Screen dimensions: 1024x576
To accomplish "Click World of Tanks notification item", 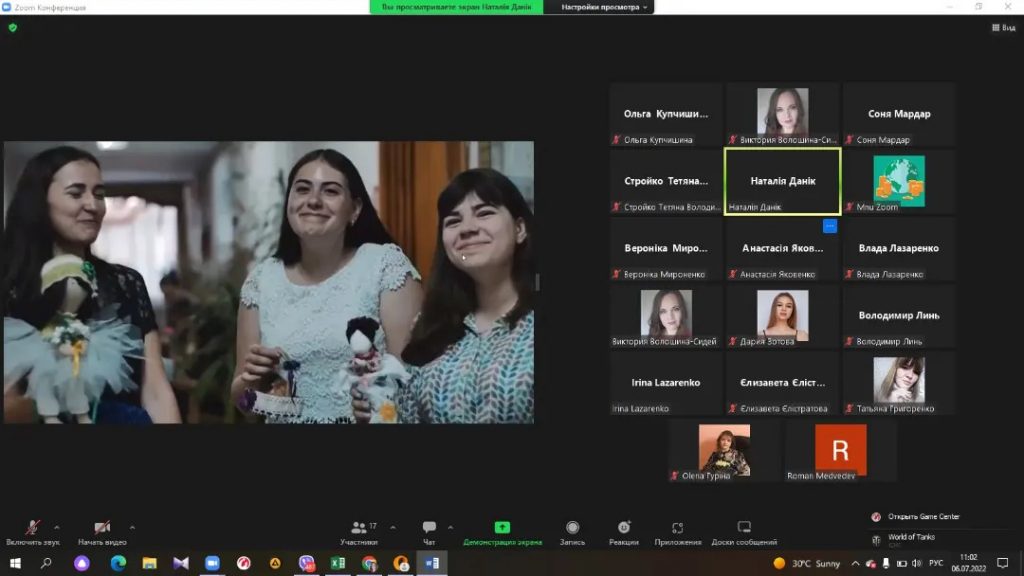I will pos(911,537).
